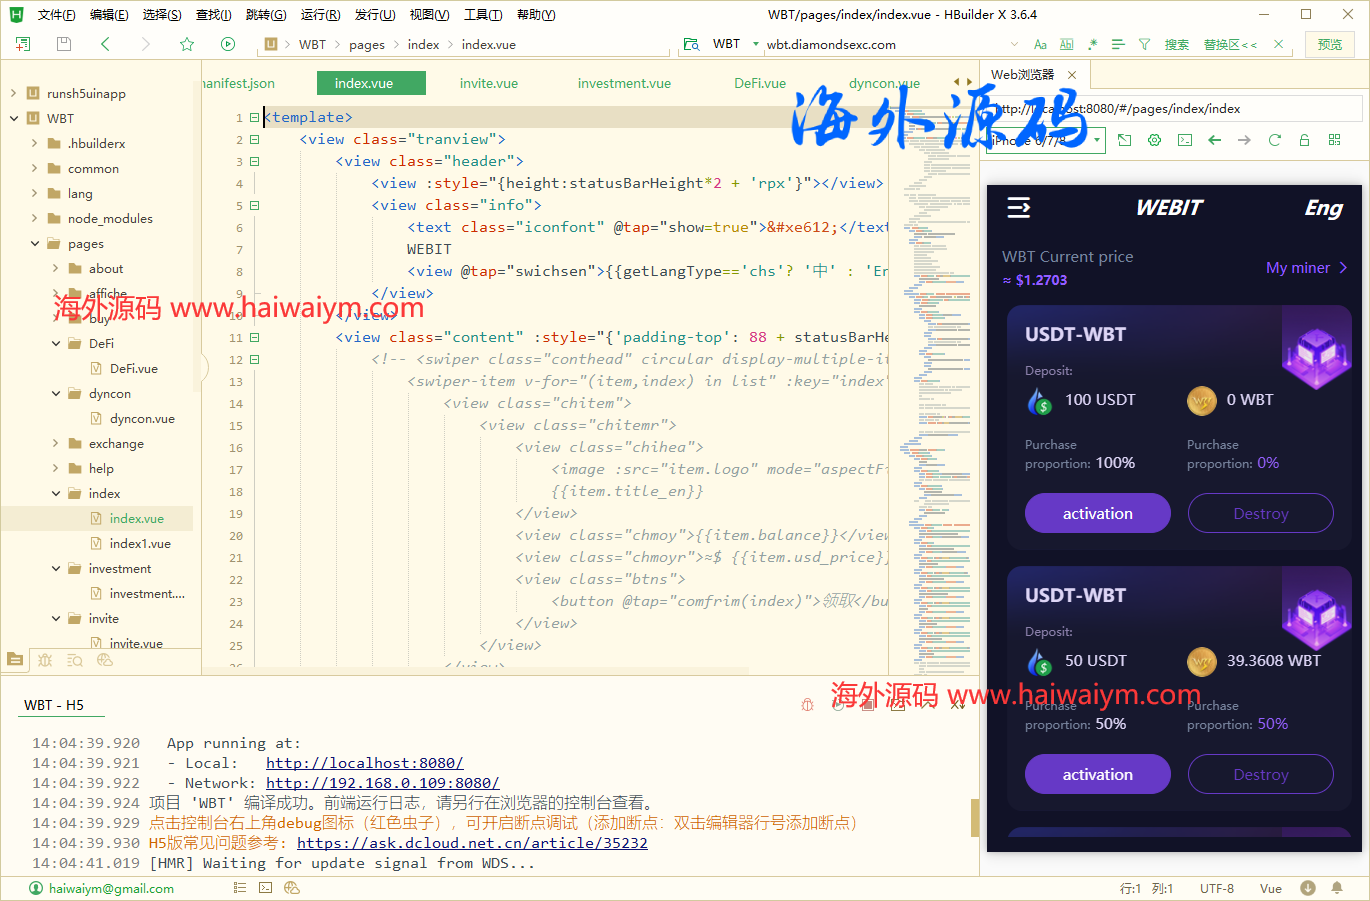Toggle regex mode in the search field
The width and height of the screenshot is (1370, 901).
[x=1092, y=44]
